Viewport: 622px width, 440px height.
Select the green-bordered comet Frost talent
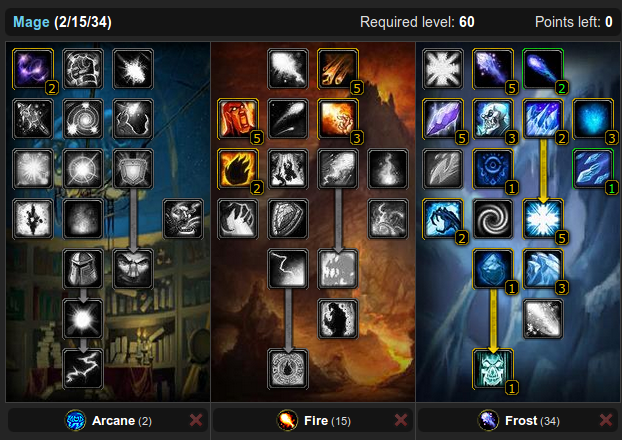543,69
